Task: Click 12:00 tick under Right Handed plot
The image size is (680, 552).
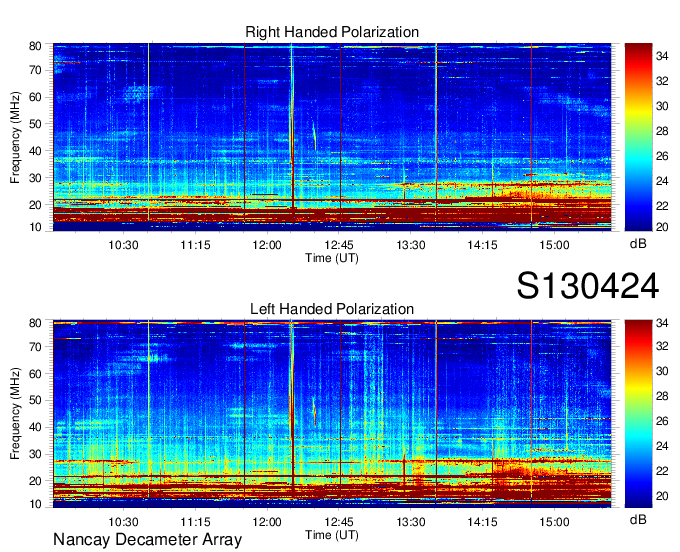Action: (x=267, y=245)
